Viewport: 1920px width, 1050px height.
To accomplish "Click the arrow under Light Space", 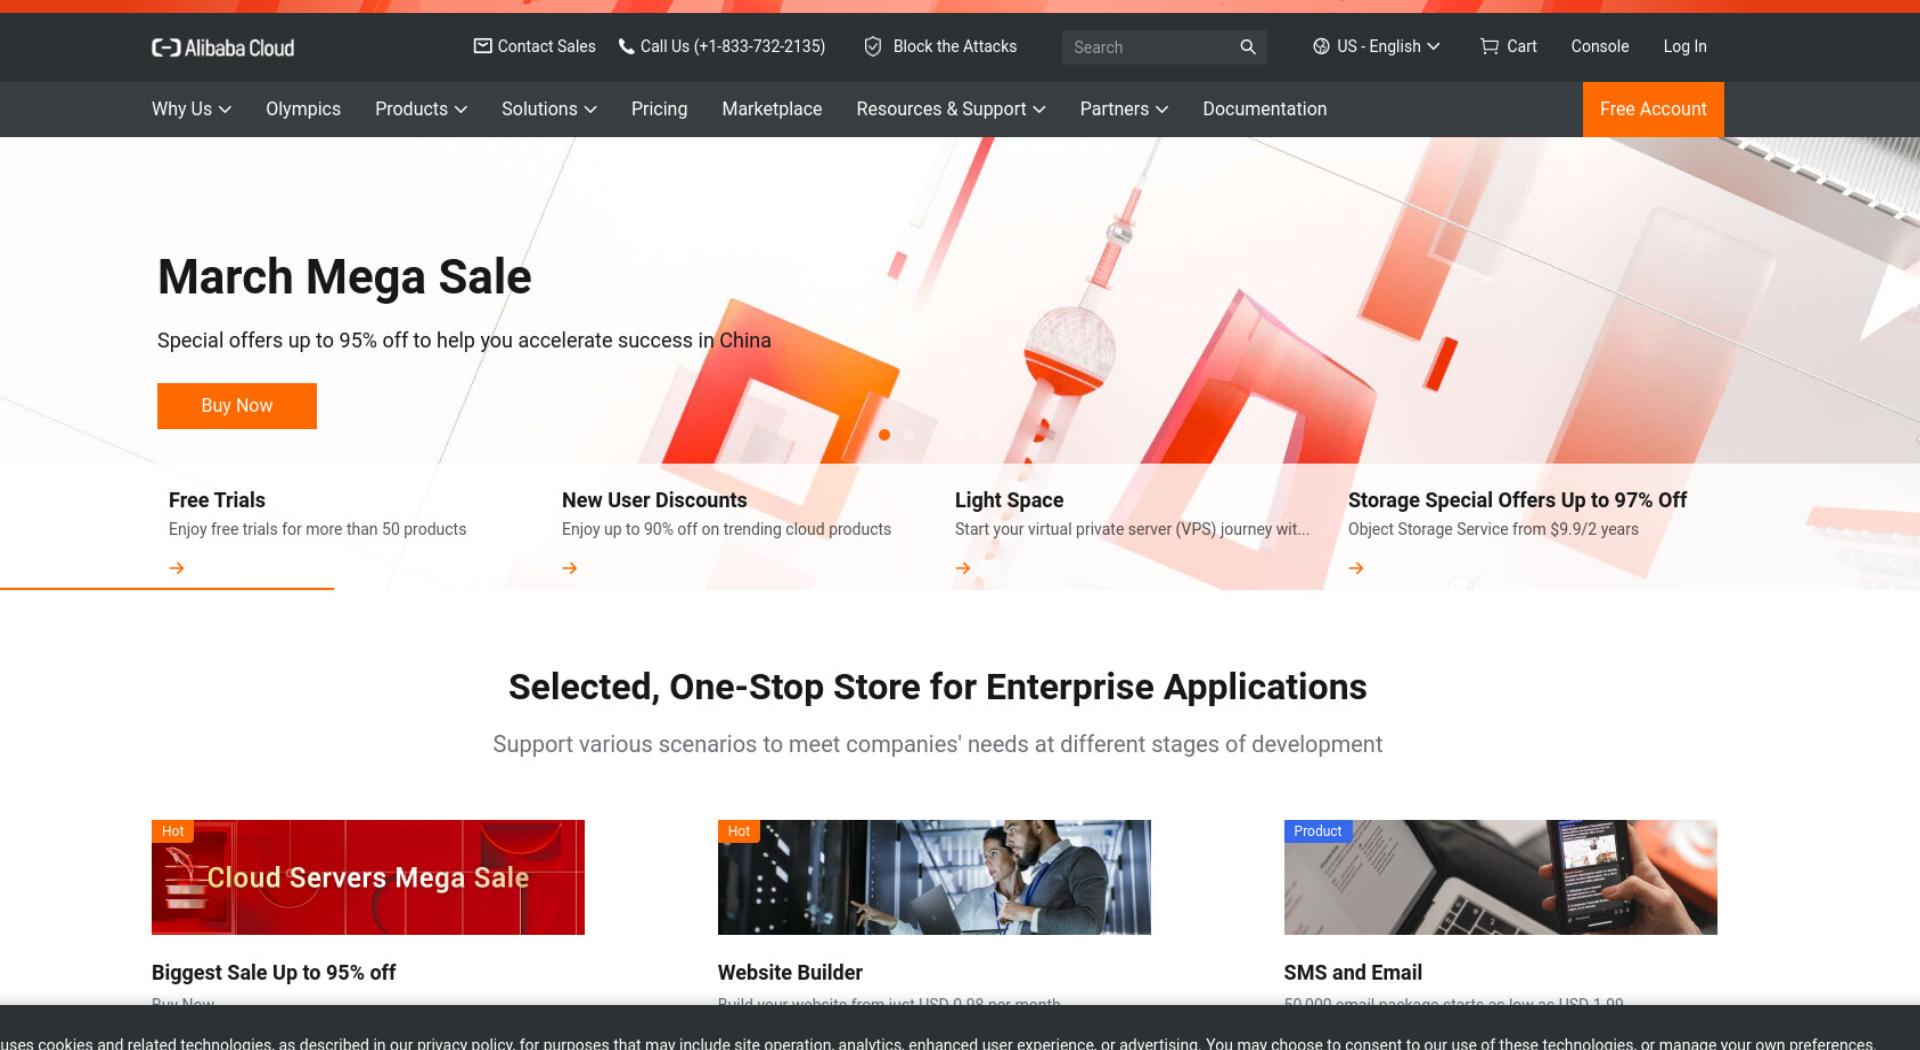I will click(963, 568).
